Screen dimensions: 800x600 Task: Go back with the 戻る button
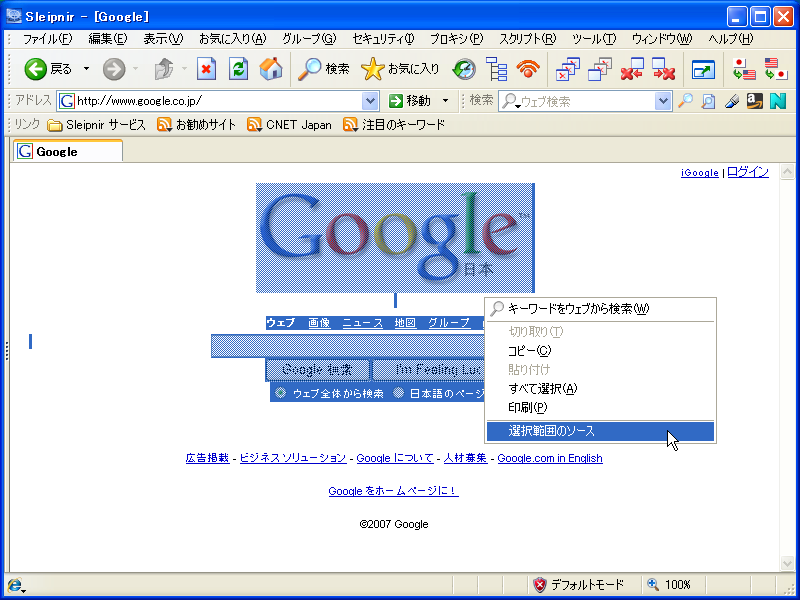(48, 69)
